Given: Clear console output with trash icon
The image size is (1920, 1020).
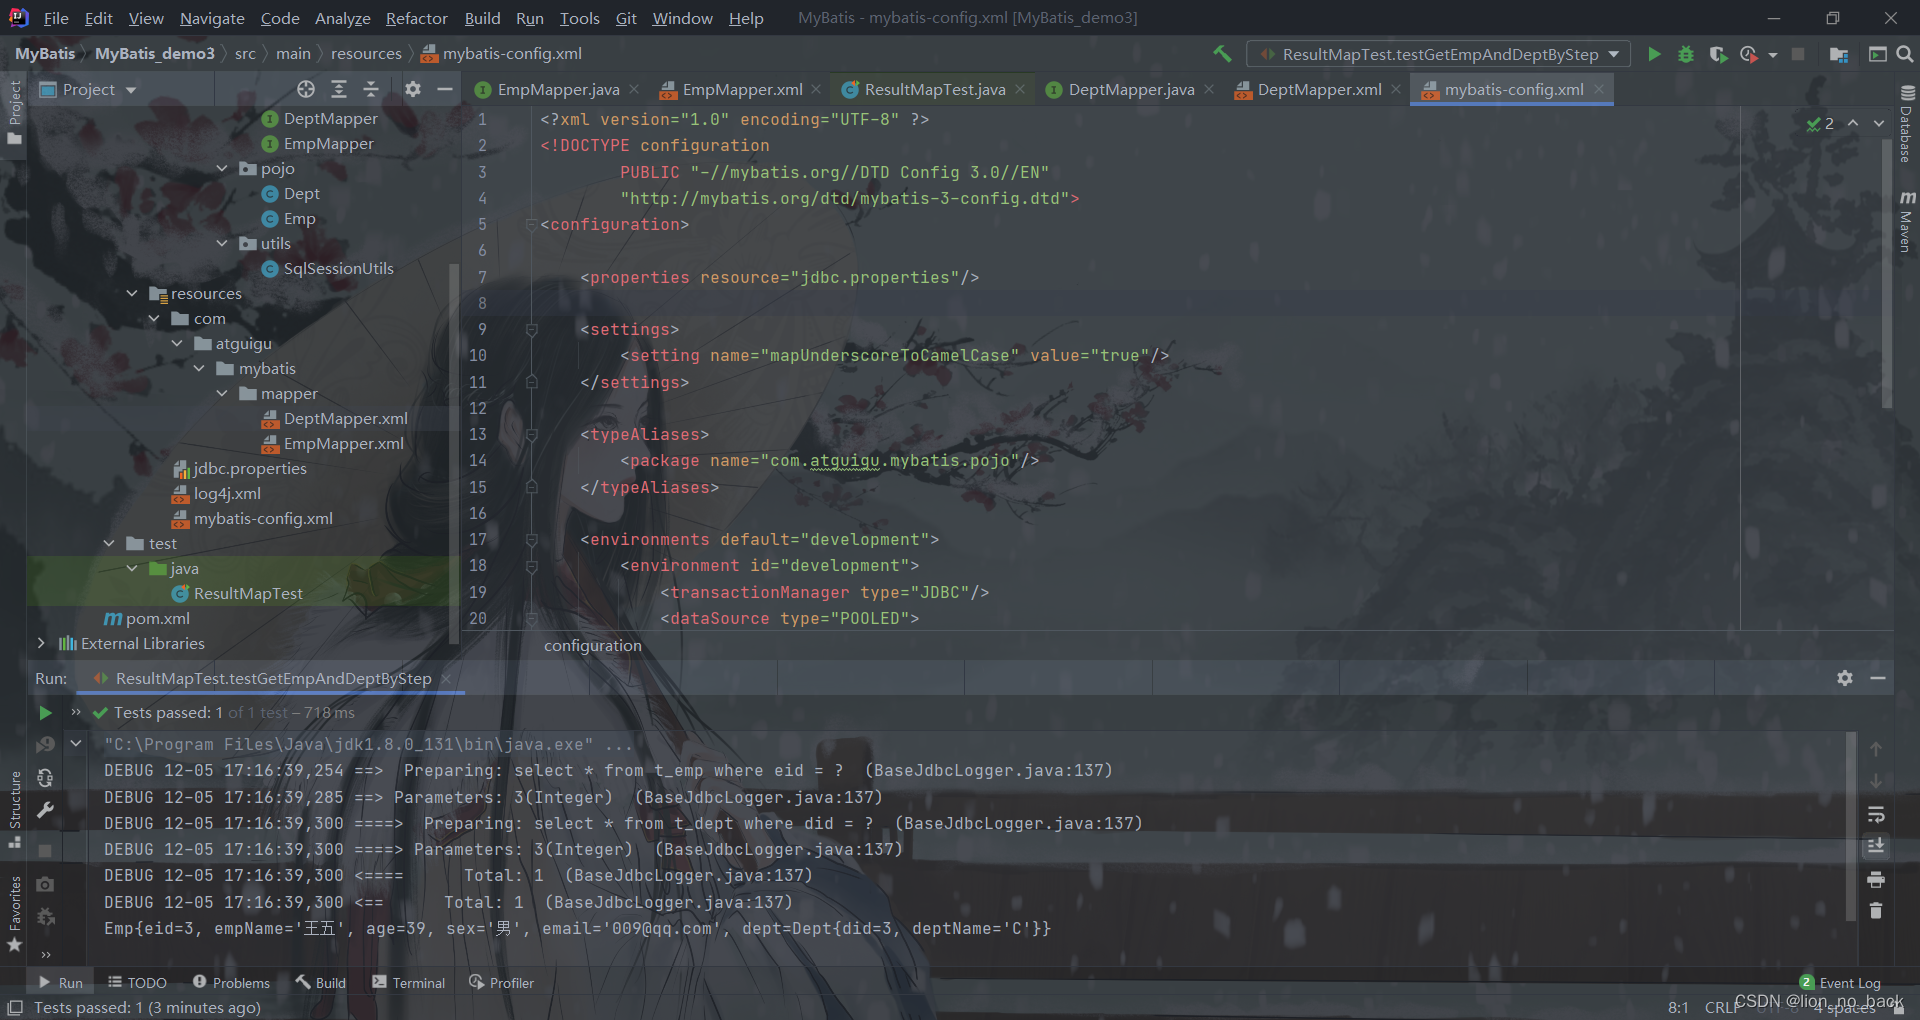Looking at the screenshot, I should pyautogui.click(x=1876, y=911).
